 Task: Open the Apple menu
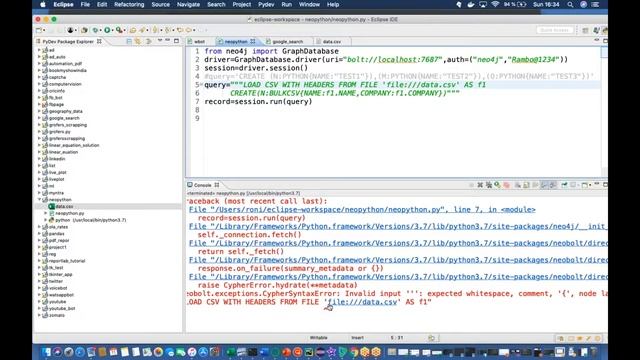[43, 4]
